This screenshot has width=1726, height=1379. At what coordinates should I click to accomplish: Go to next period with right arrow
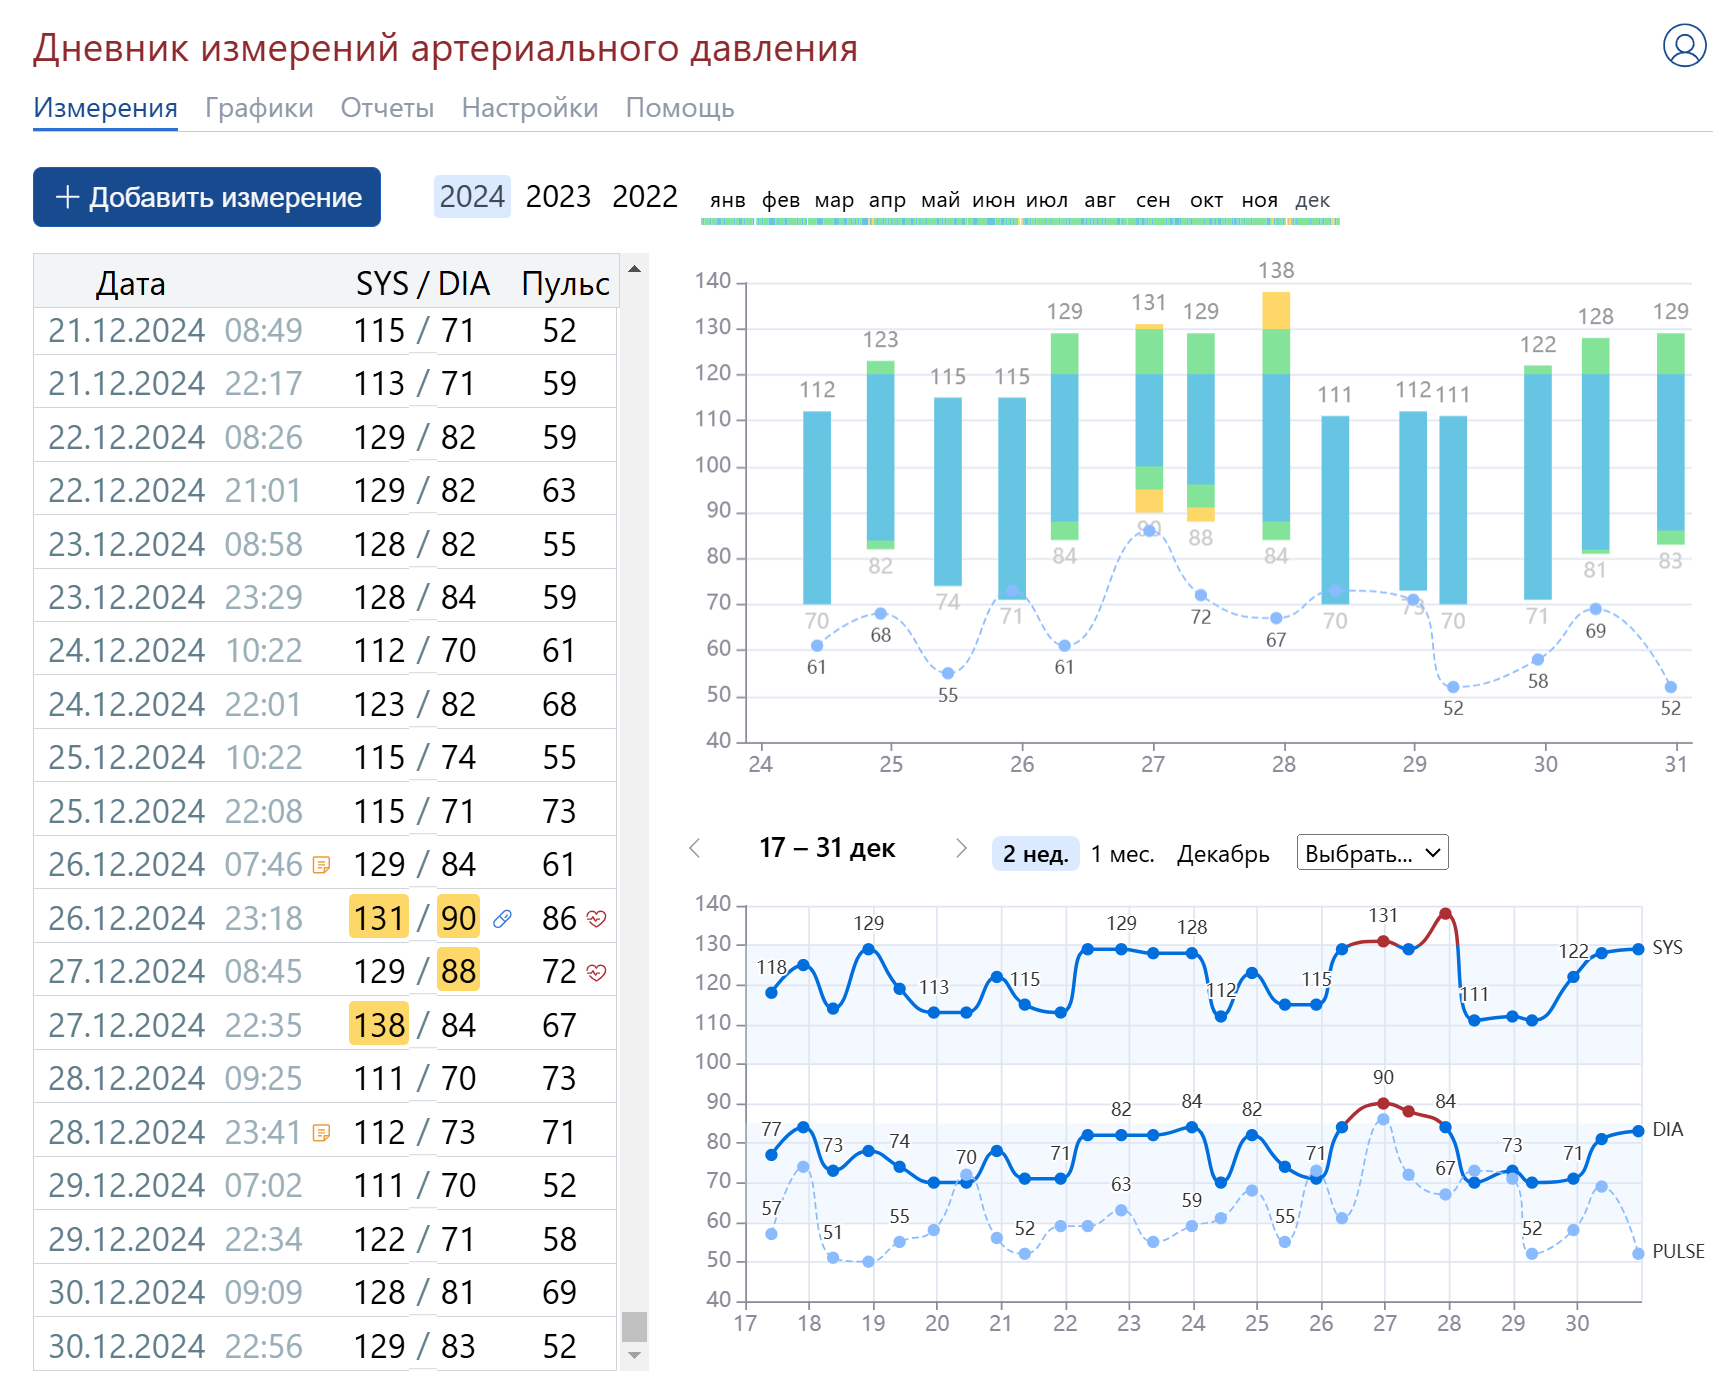961,849
